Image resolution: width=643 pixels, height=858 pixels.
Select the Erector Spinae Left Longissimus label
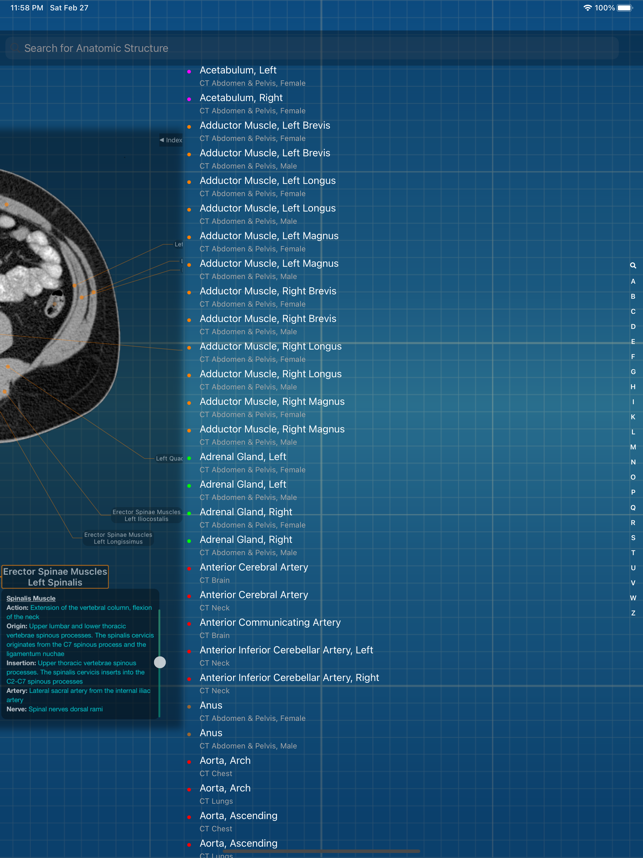tap(118, 538)
